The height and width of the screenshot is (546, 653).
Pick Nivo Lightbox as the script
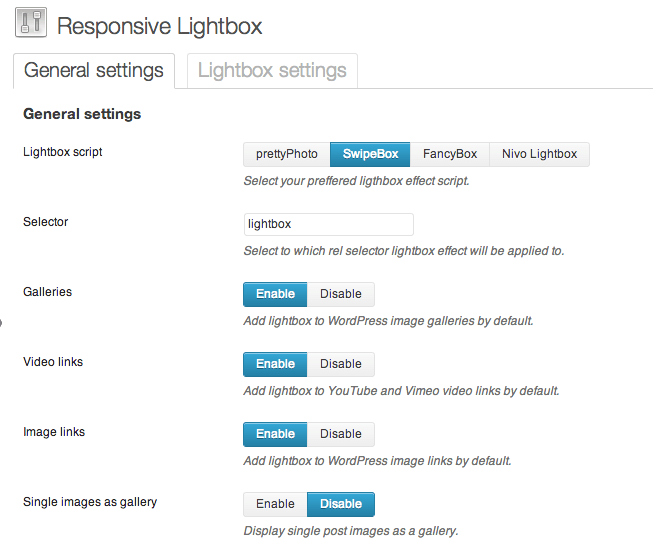click(539, 154)
